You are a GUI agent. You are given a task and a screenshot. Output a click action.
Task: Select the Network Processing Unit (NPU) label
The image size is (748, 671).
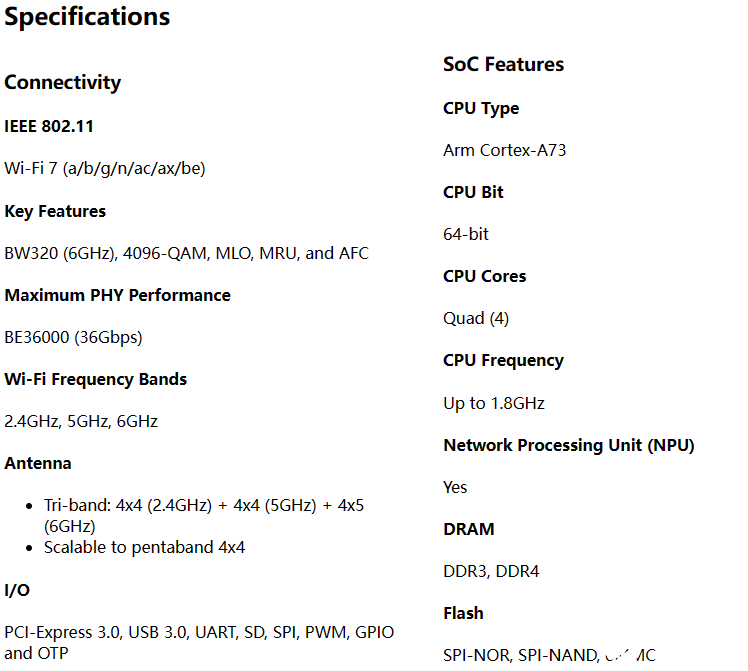tap(568, 445)
